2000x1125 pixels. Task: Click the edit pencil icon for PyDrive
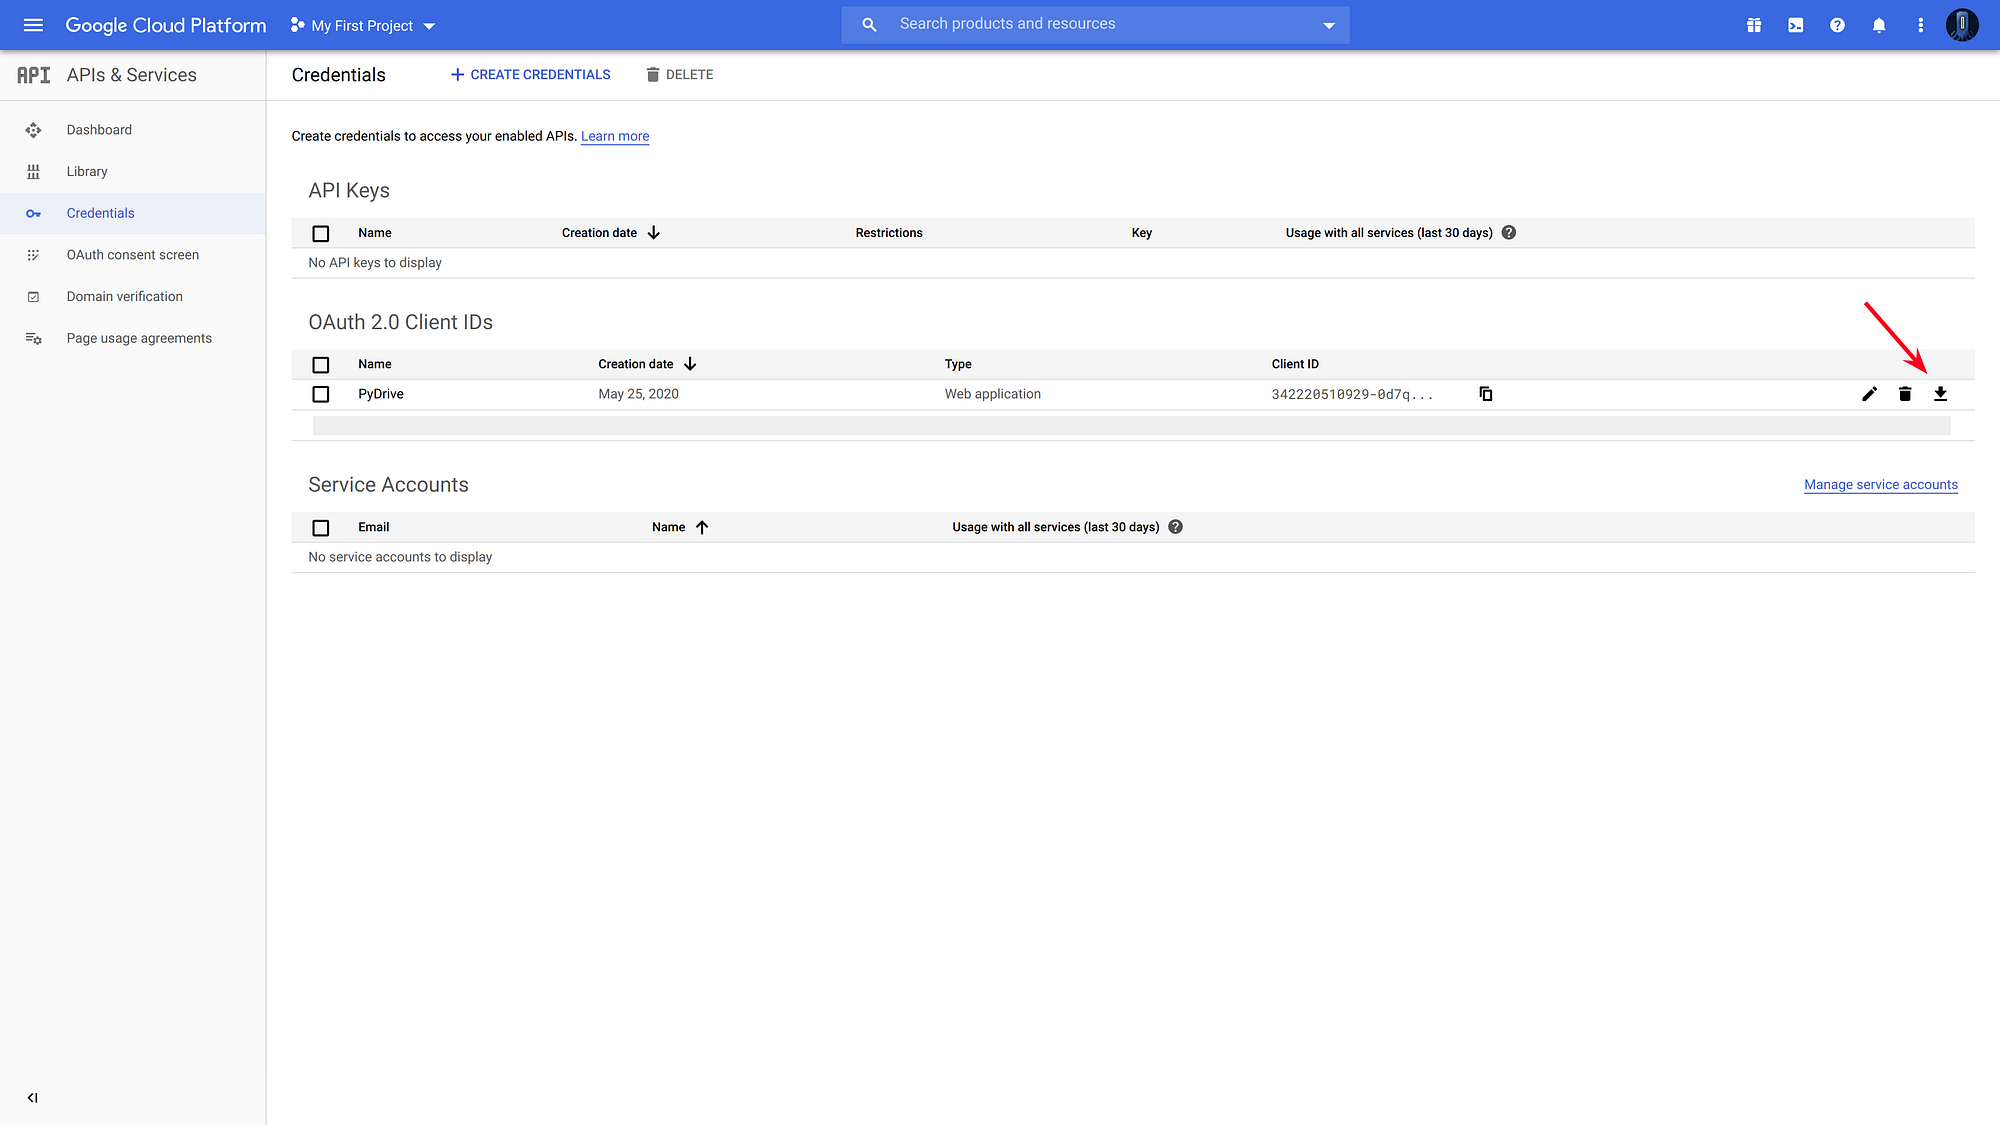click(x=1869, y=394)
